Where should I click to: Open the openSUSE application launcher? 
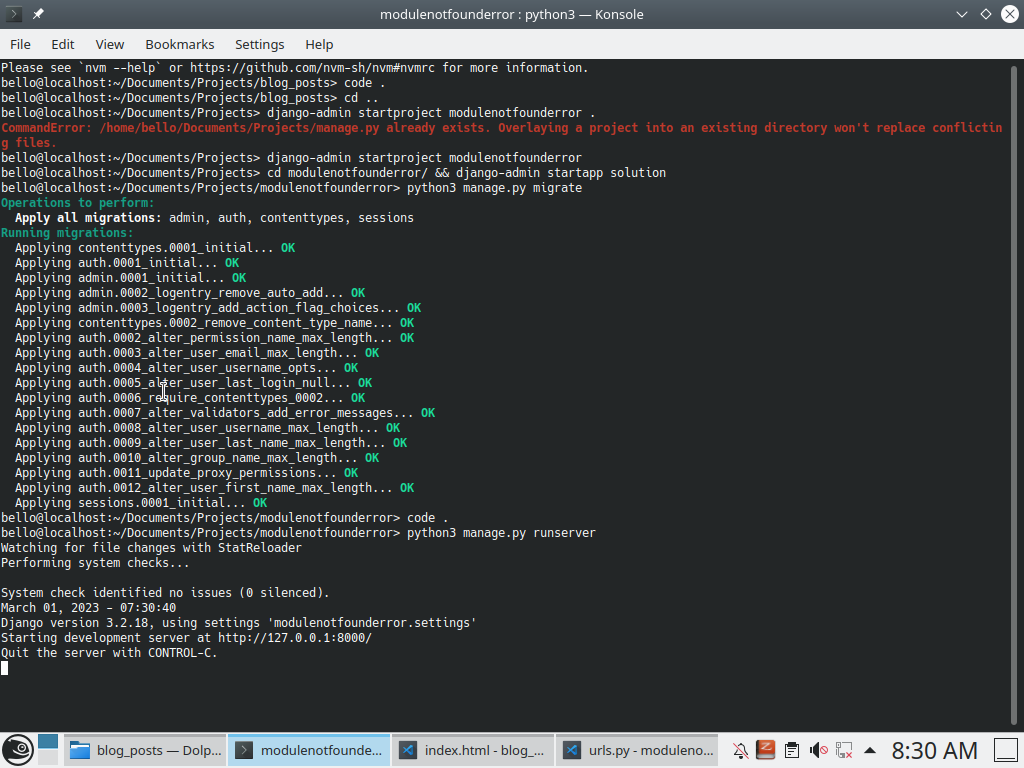coord(17,750)
